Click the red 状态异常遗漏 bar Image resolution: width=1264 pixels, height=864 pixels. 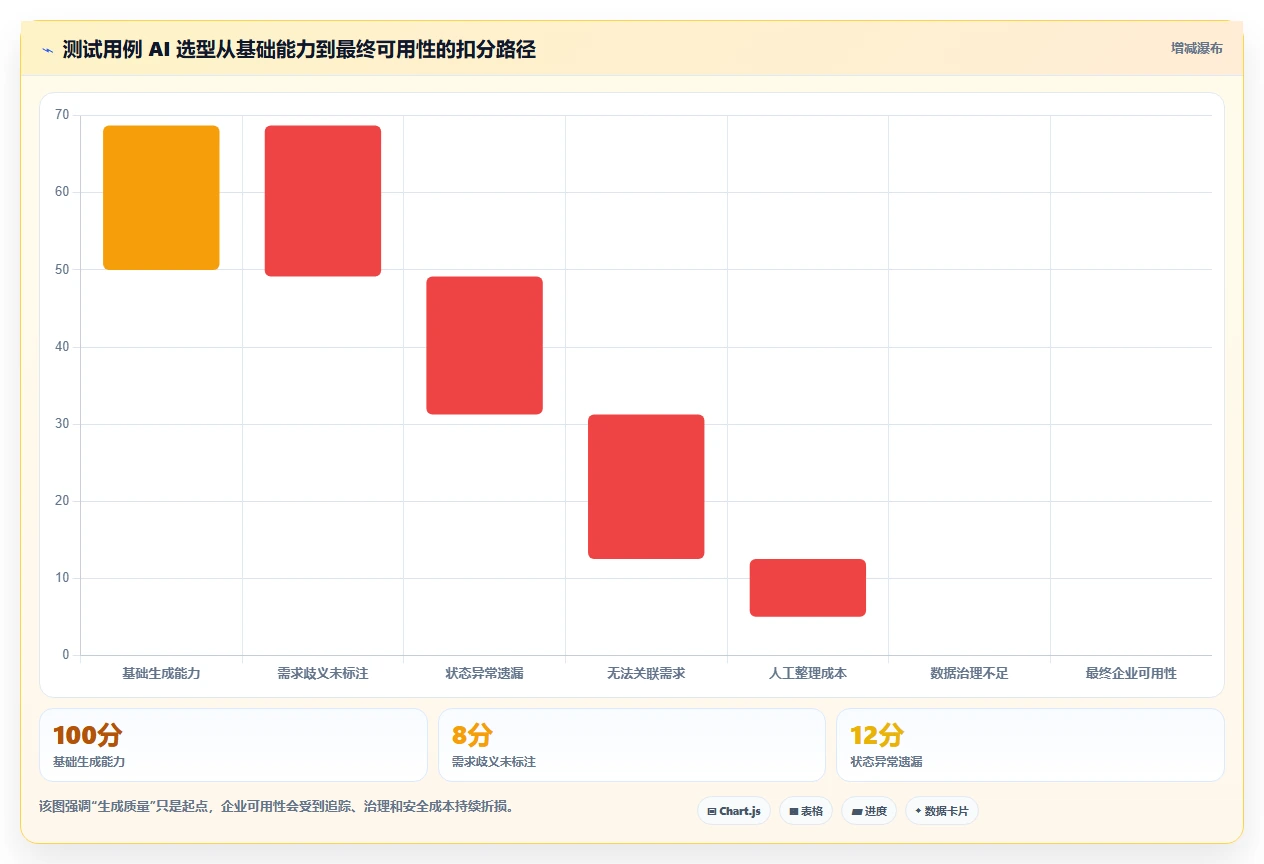tap(484, 345)
